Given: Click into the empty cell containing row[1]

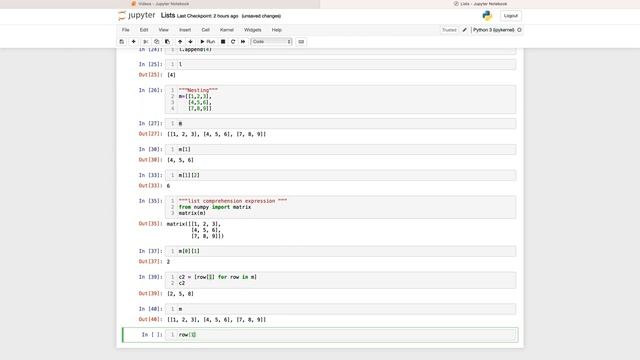Looking at the screenshot, I should pos(340,335).
